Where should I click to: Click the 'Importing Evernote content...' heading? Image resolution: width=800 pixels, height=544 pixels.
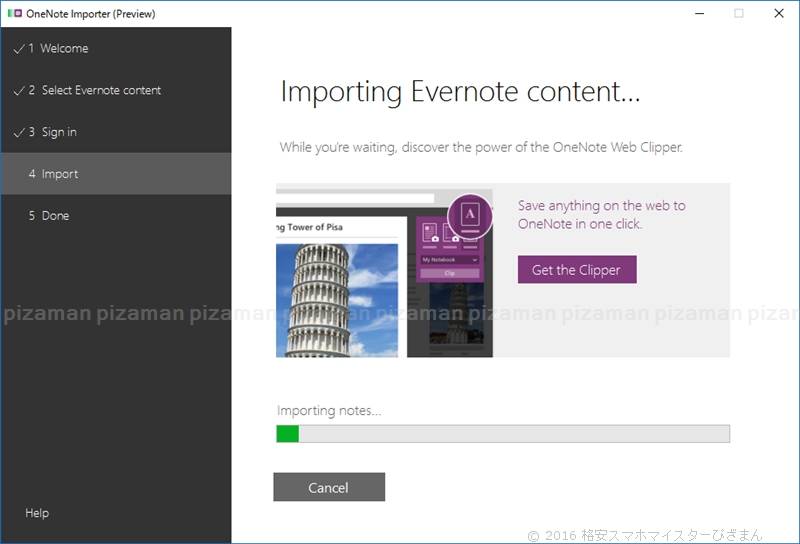(x=460, y=92)
